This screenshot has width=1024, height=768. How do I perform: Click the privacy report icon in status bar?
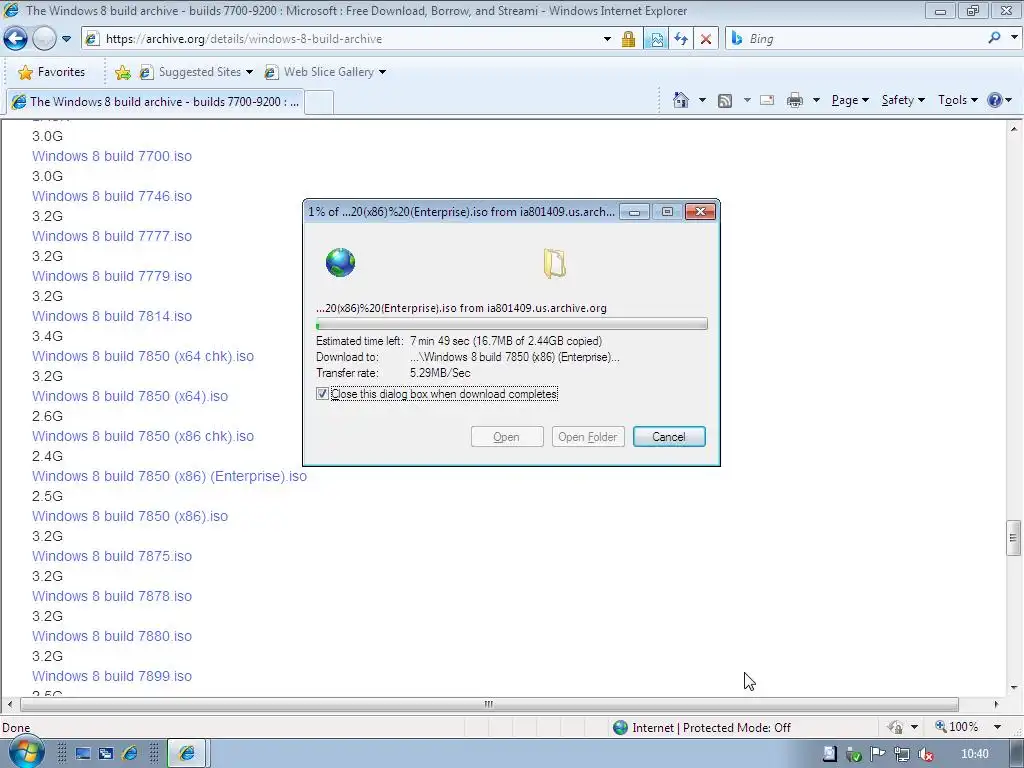896,727
